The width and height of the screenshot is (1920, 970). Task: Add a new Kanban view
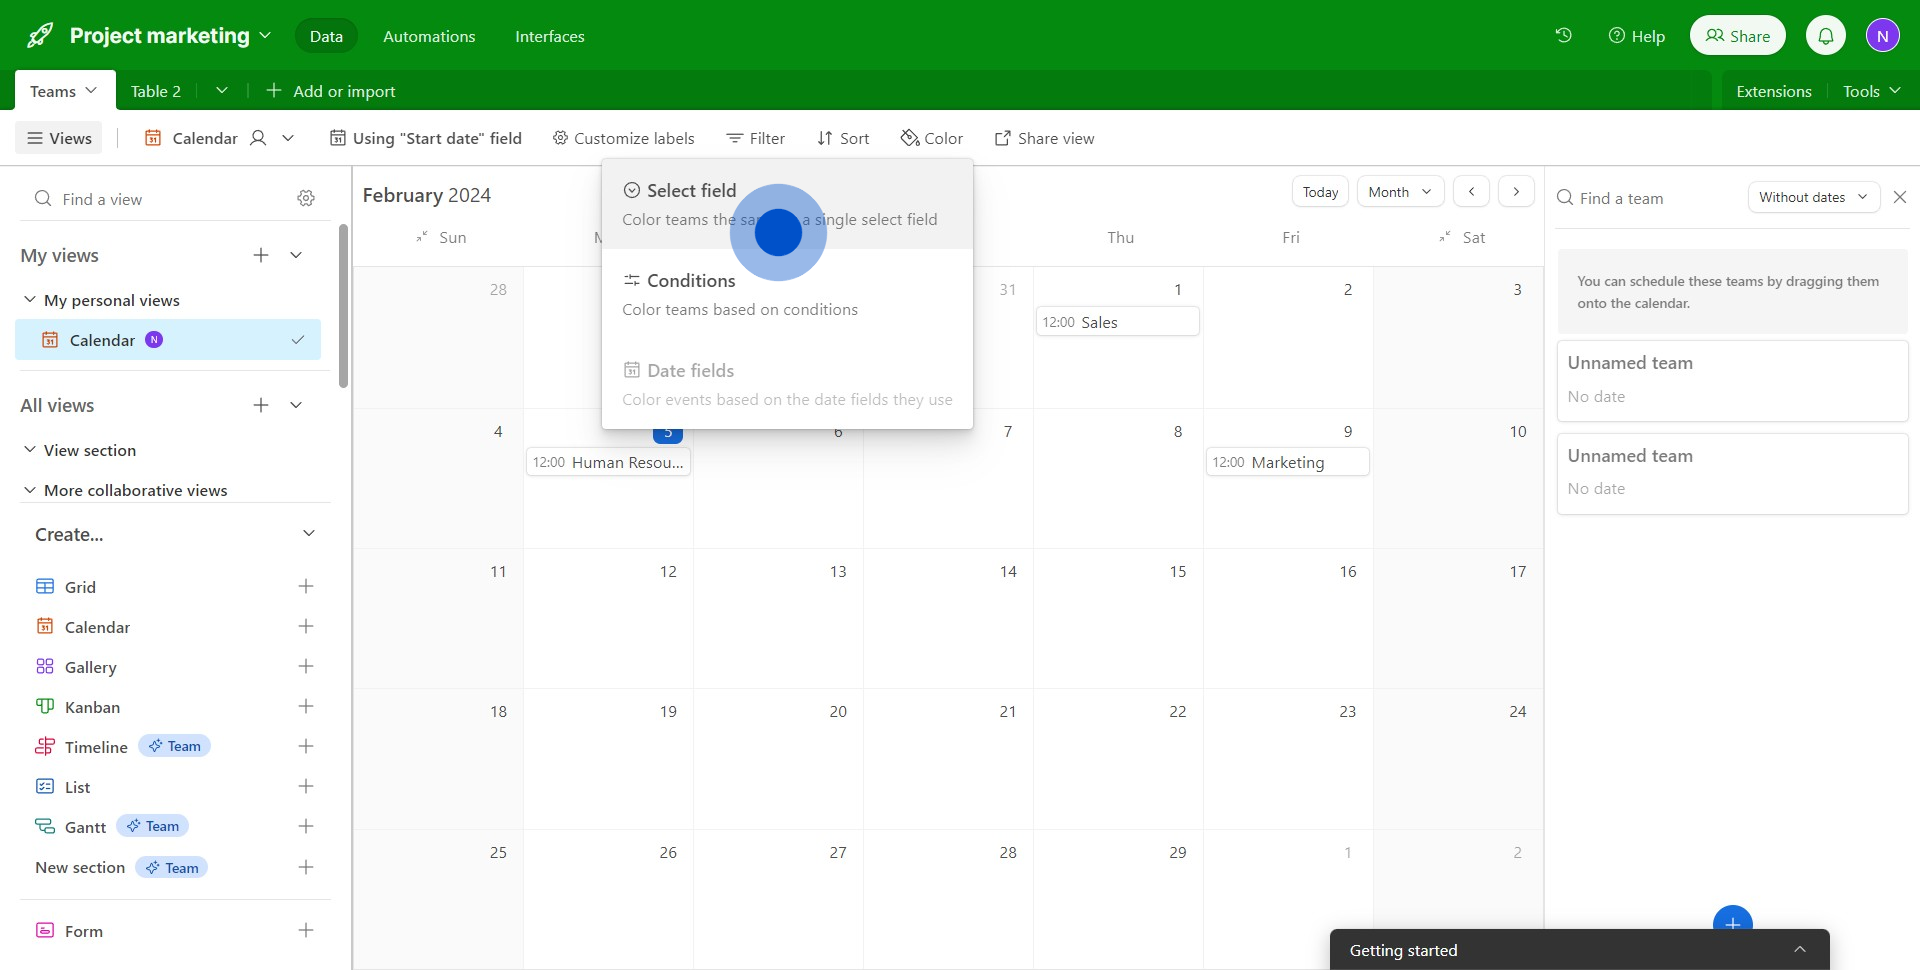pyautogui.click(x=306, y=707)
